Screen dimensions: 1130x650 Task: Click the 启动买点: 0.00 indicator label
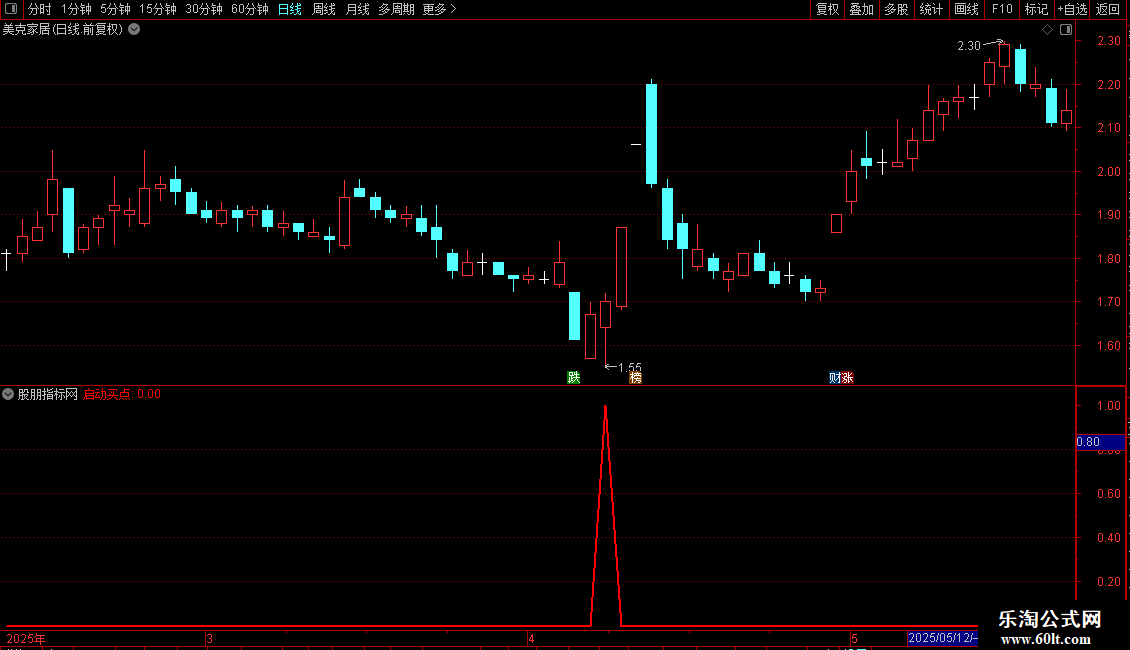[x=122, y=394]
